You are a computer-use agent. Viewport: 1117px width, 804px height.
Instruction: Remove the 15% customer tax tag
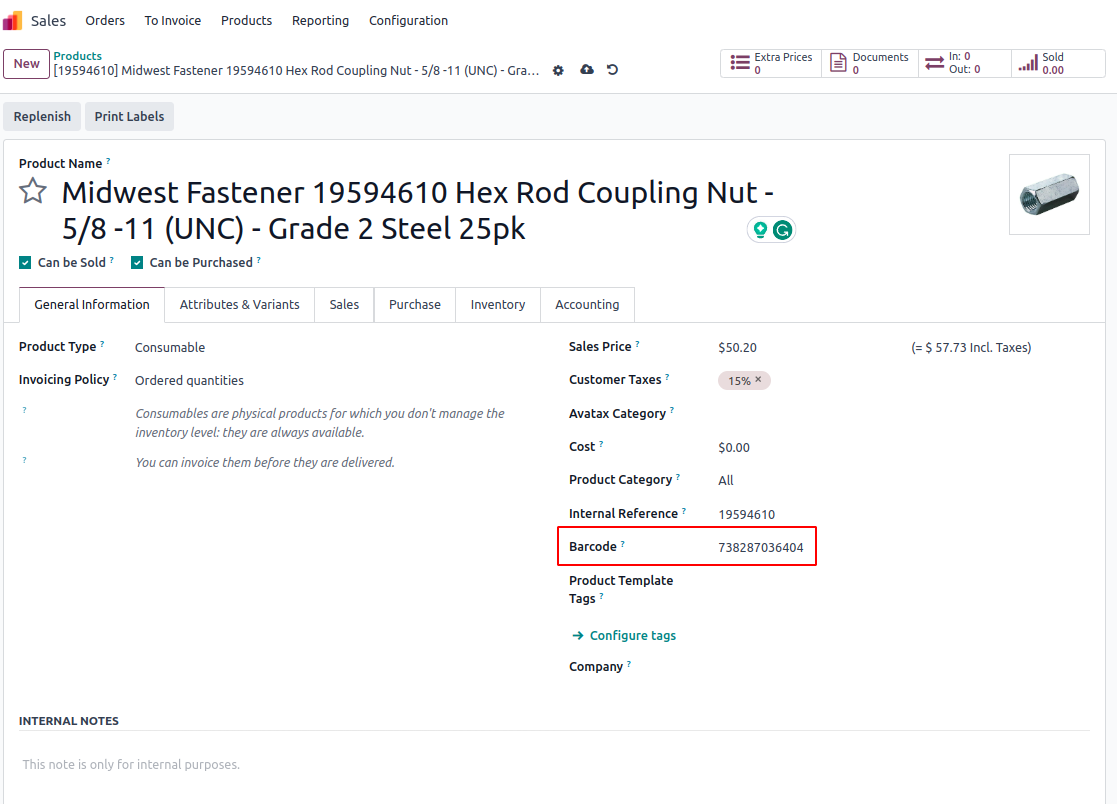click(758, 380)
